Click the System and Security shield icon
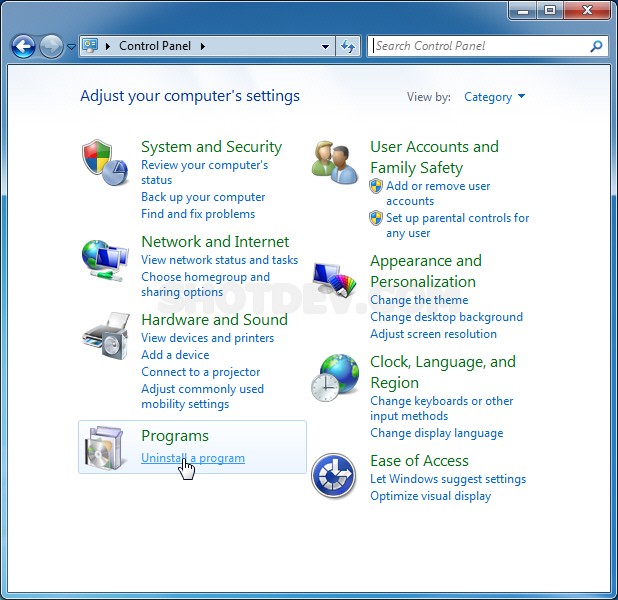The width and height of the screenshot is (618, 600). click(x=105, y=162)
